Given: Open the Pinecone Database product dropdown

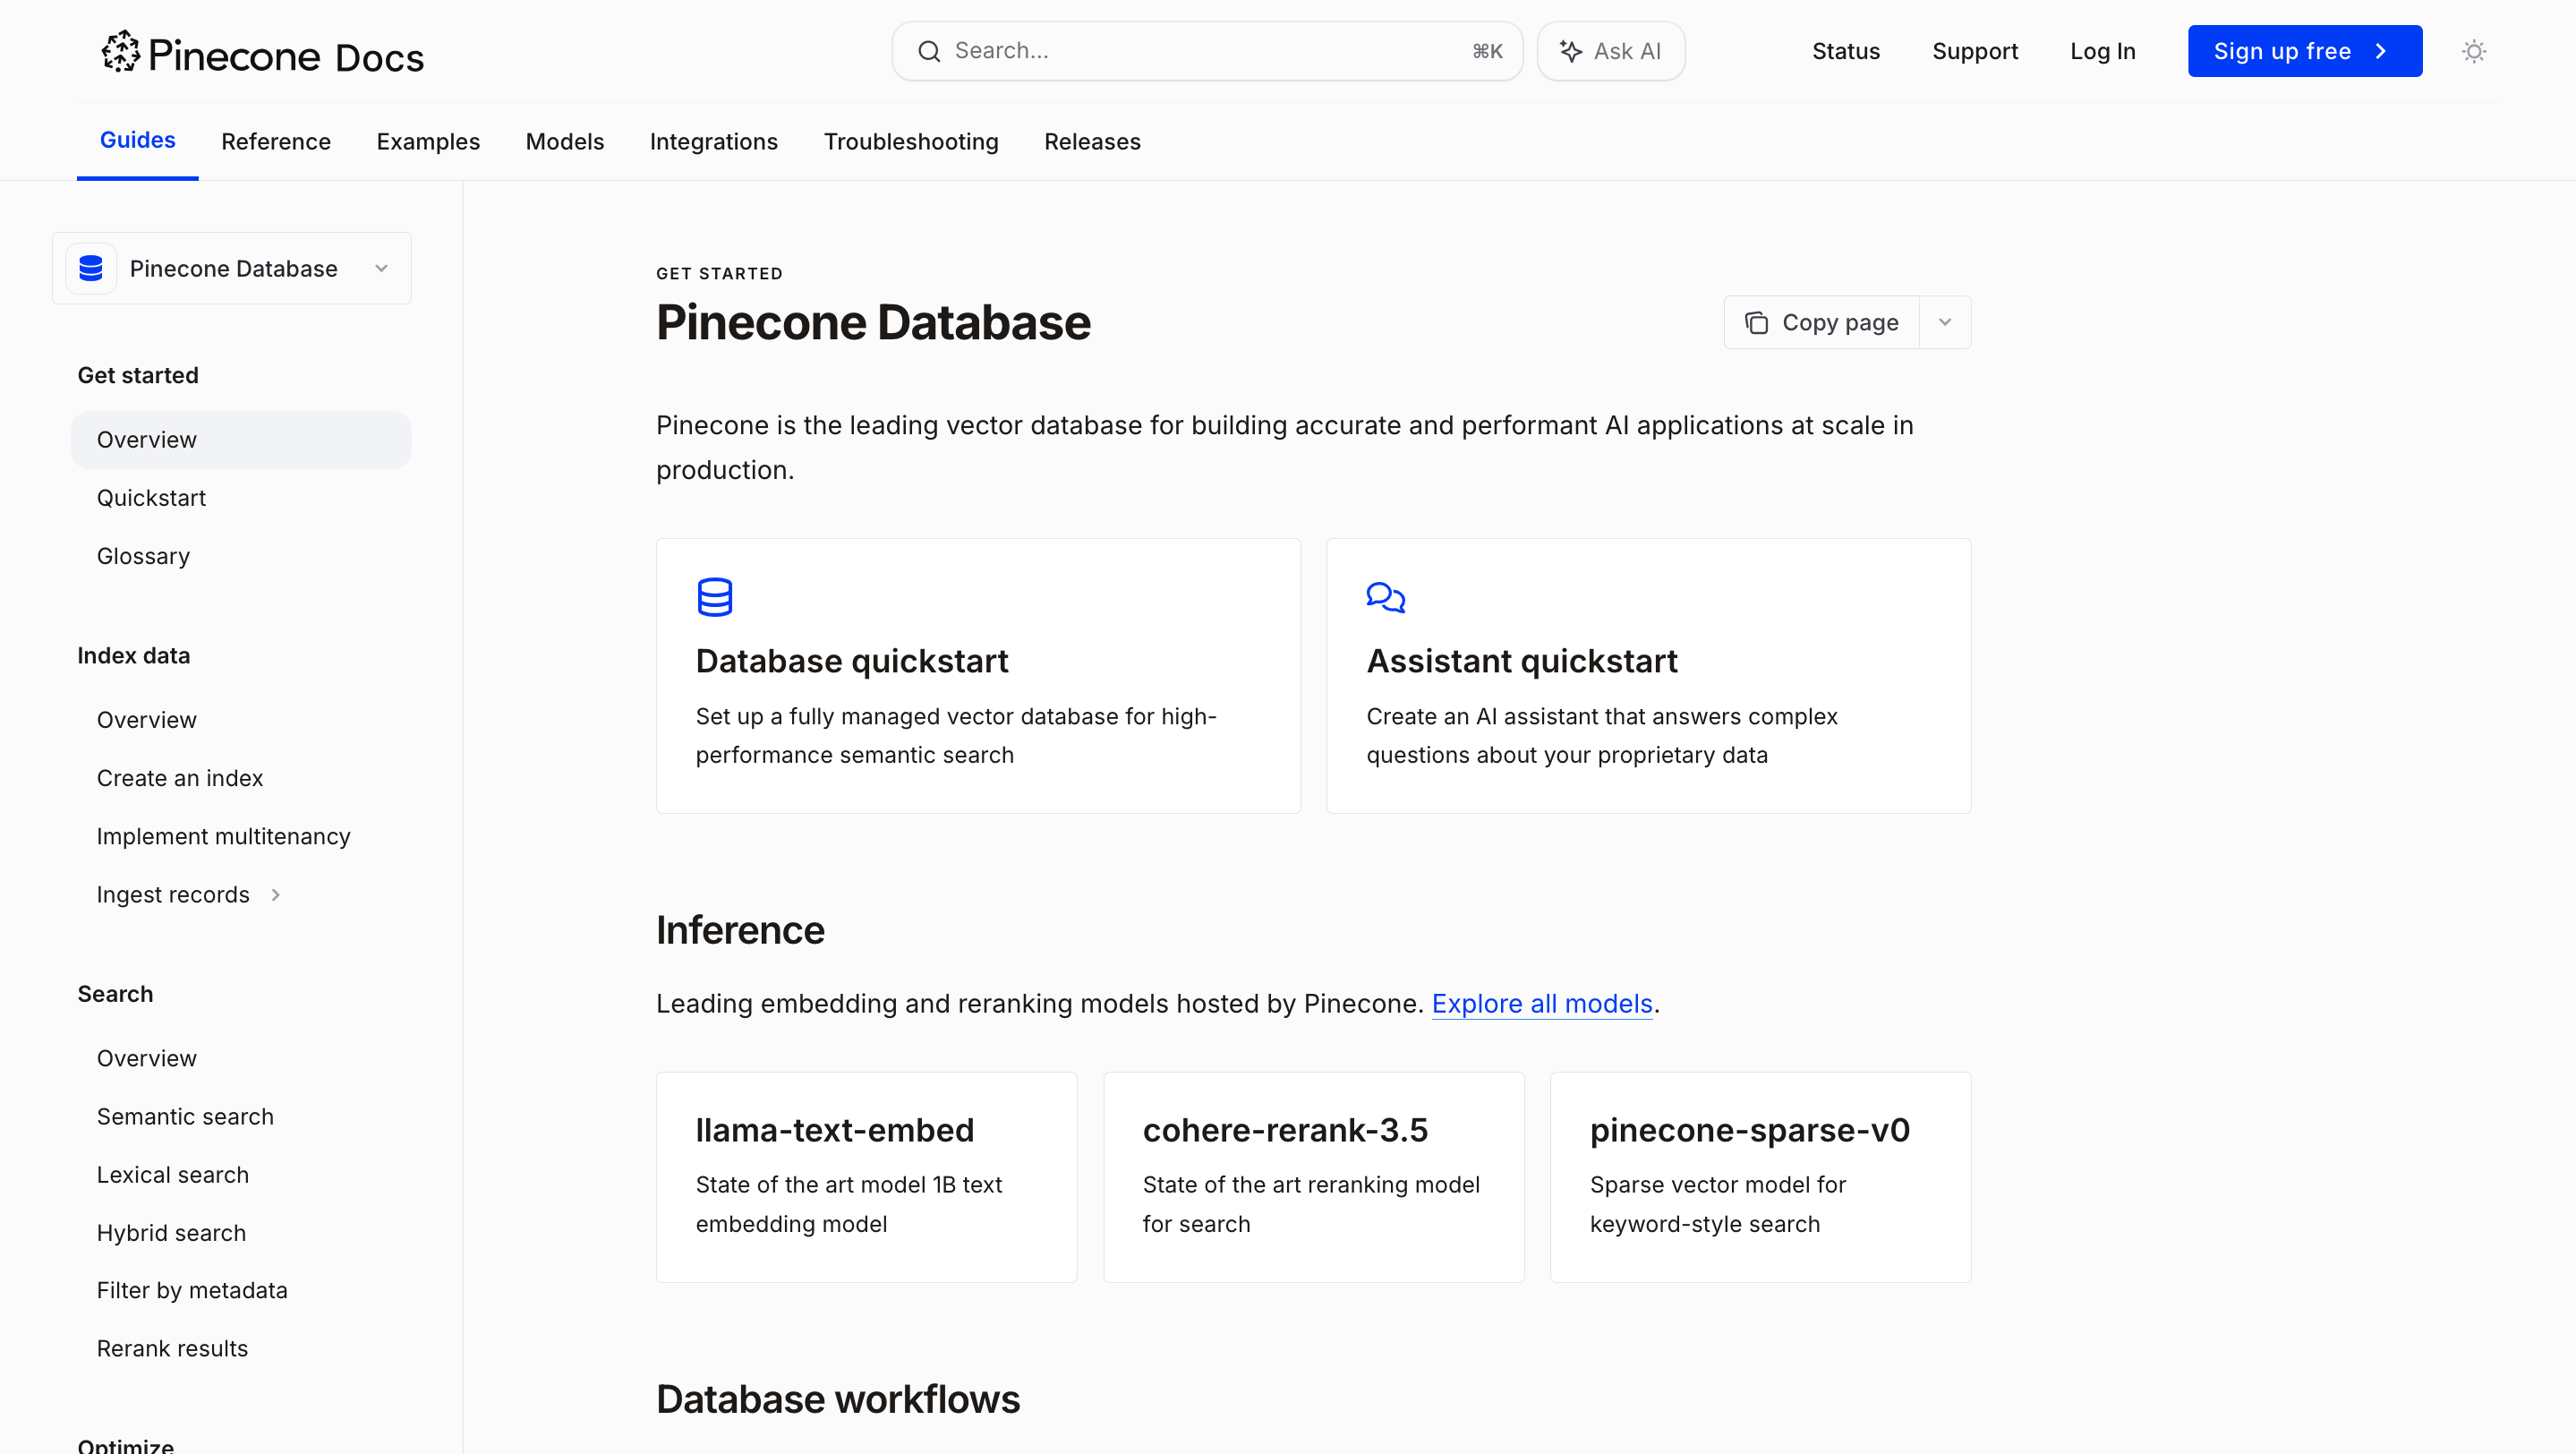Looking at the screenshot, I should pyautogui.click(x=381, y=268).
